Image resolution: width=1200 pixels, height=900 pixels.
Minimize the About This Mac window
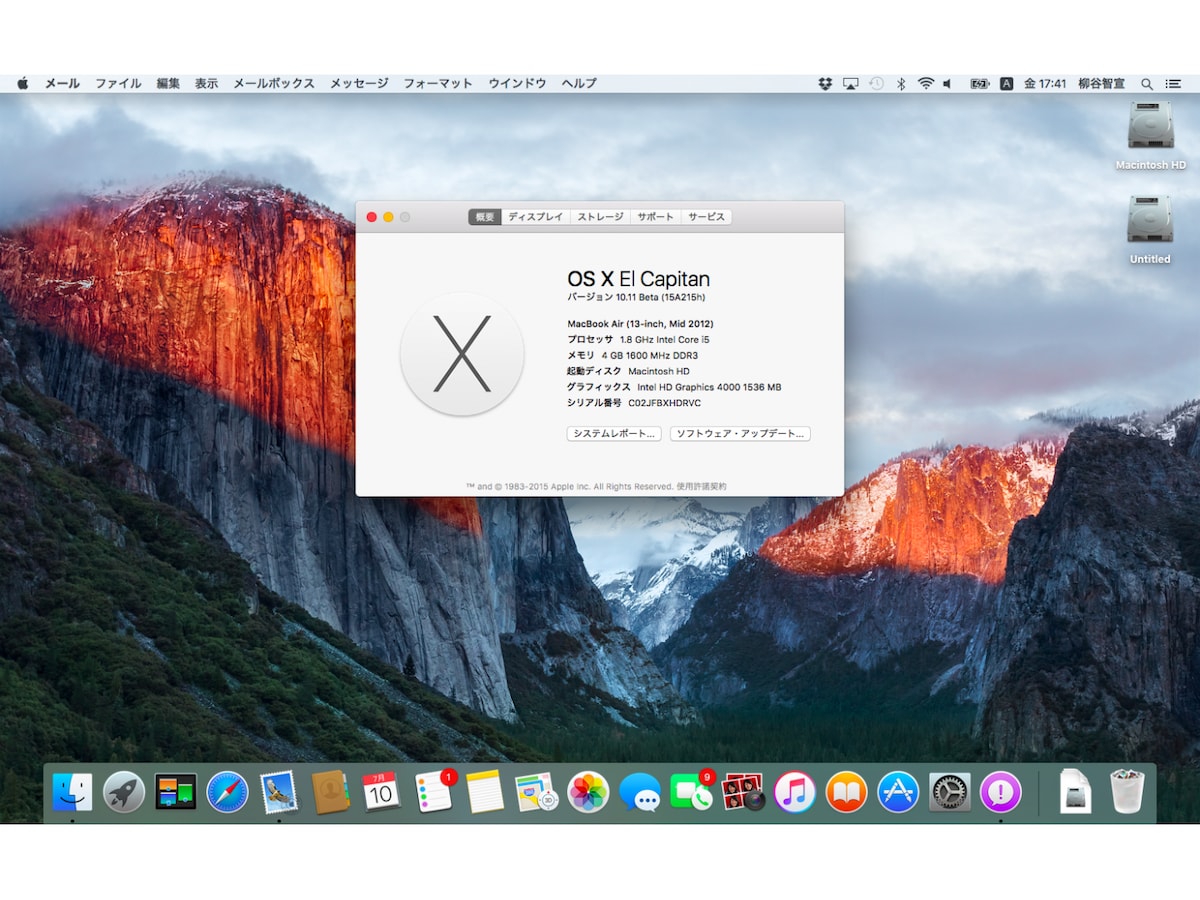pyautogui.click(x=388, y=217)
